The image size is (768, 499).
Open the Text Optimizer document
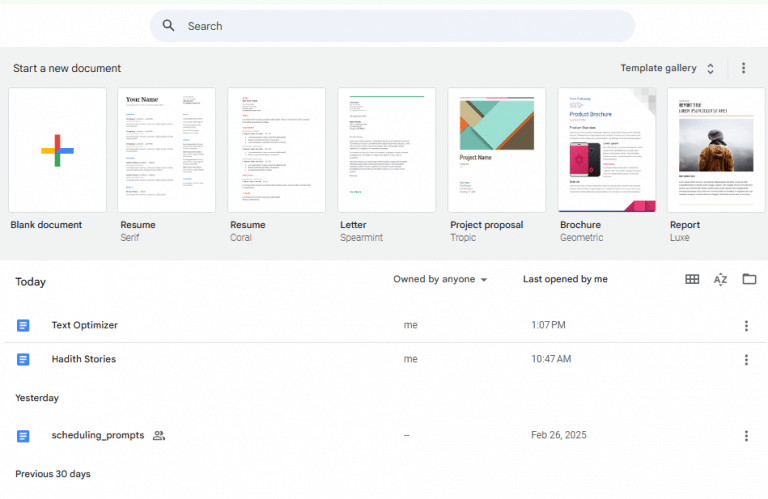point(84,326)
